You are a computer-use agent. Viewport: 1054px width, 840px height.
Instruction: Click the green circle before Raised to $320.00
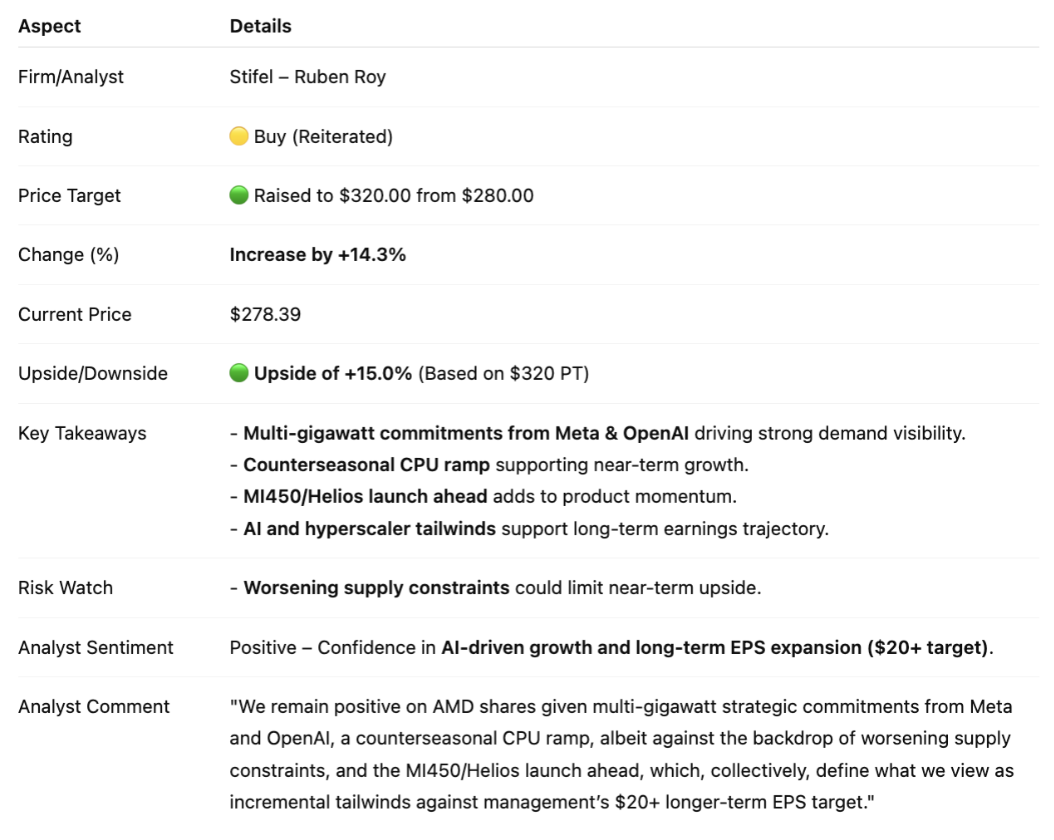239,196
